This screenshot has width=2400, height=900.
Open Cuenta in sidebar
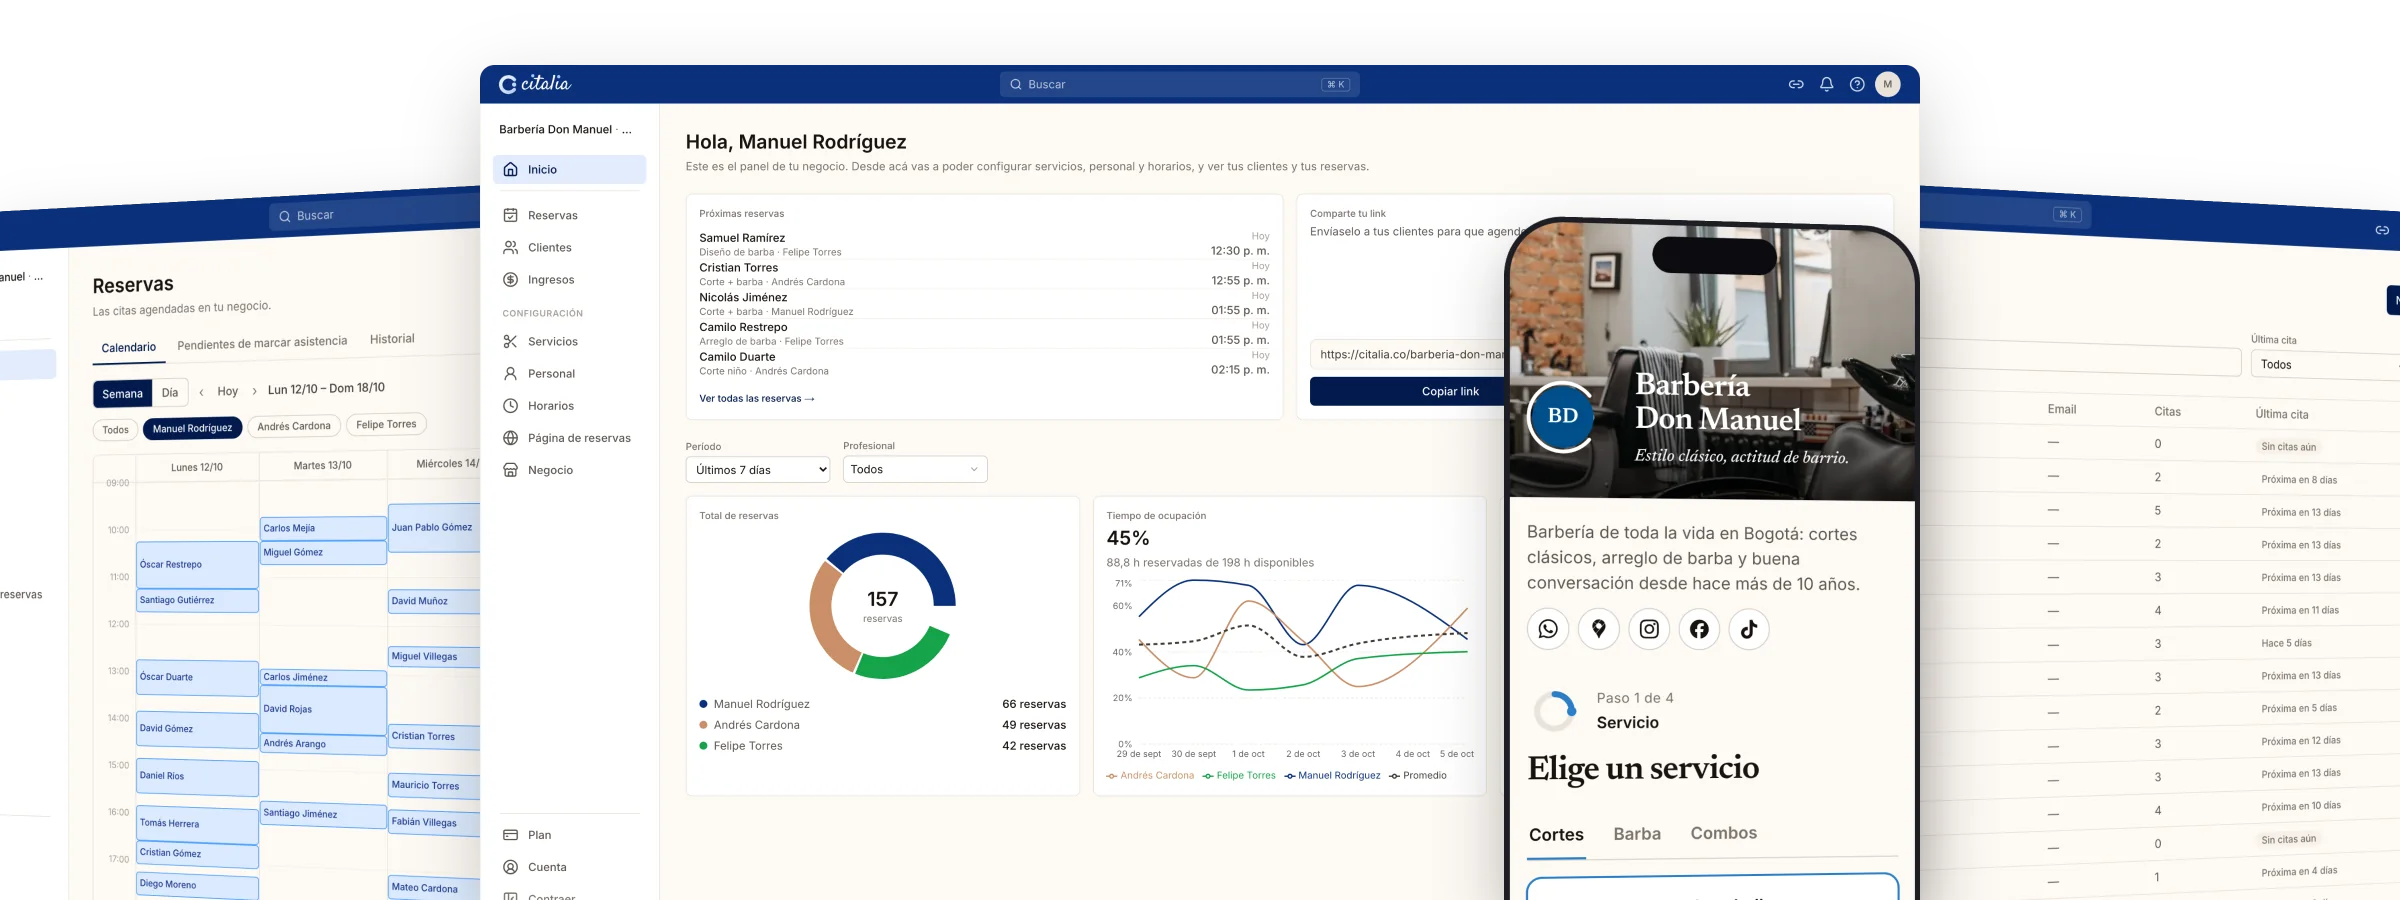click(x=569, y=867)
